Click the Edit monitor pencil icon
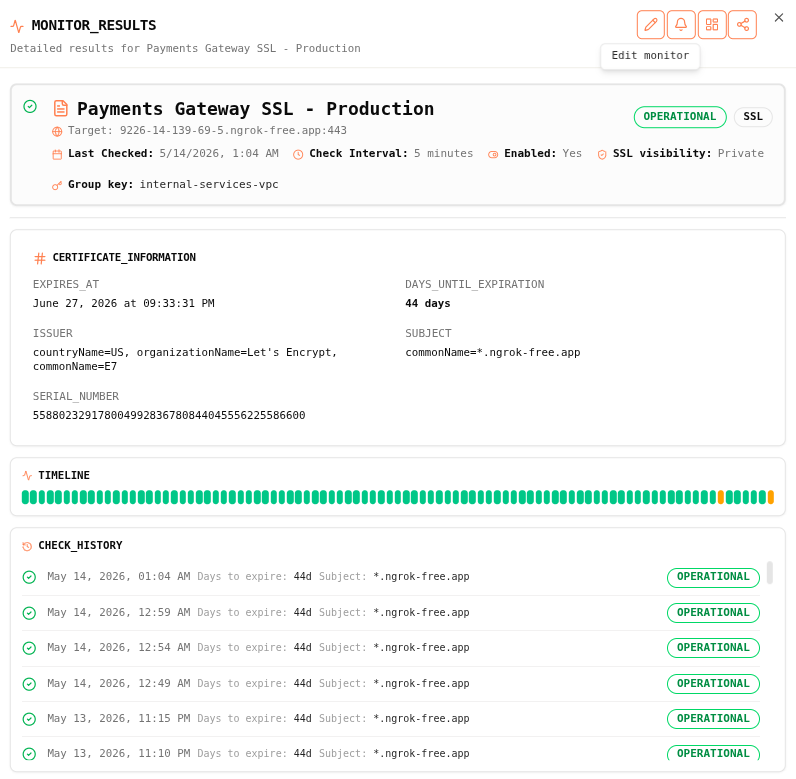The width and height of the screenshot is (796, 779). (650, 24)
